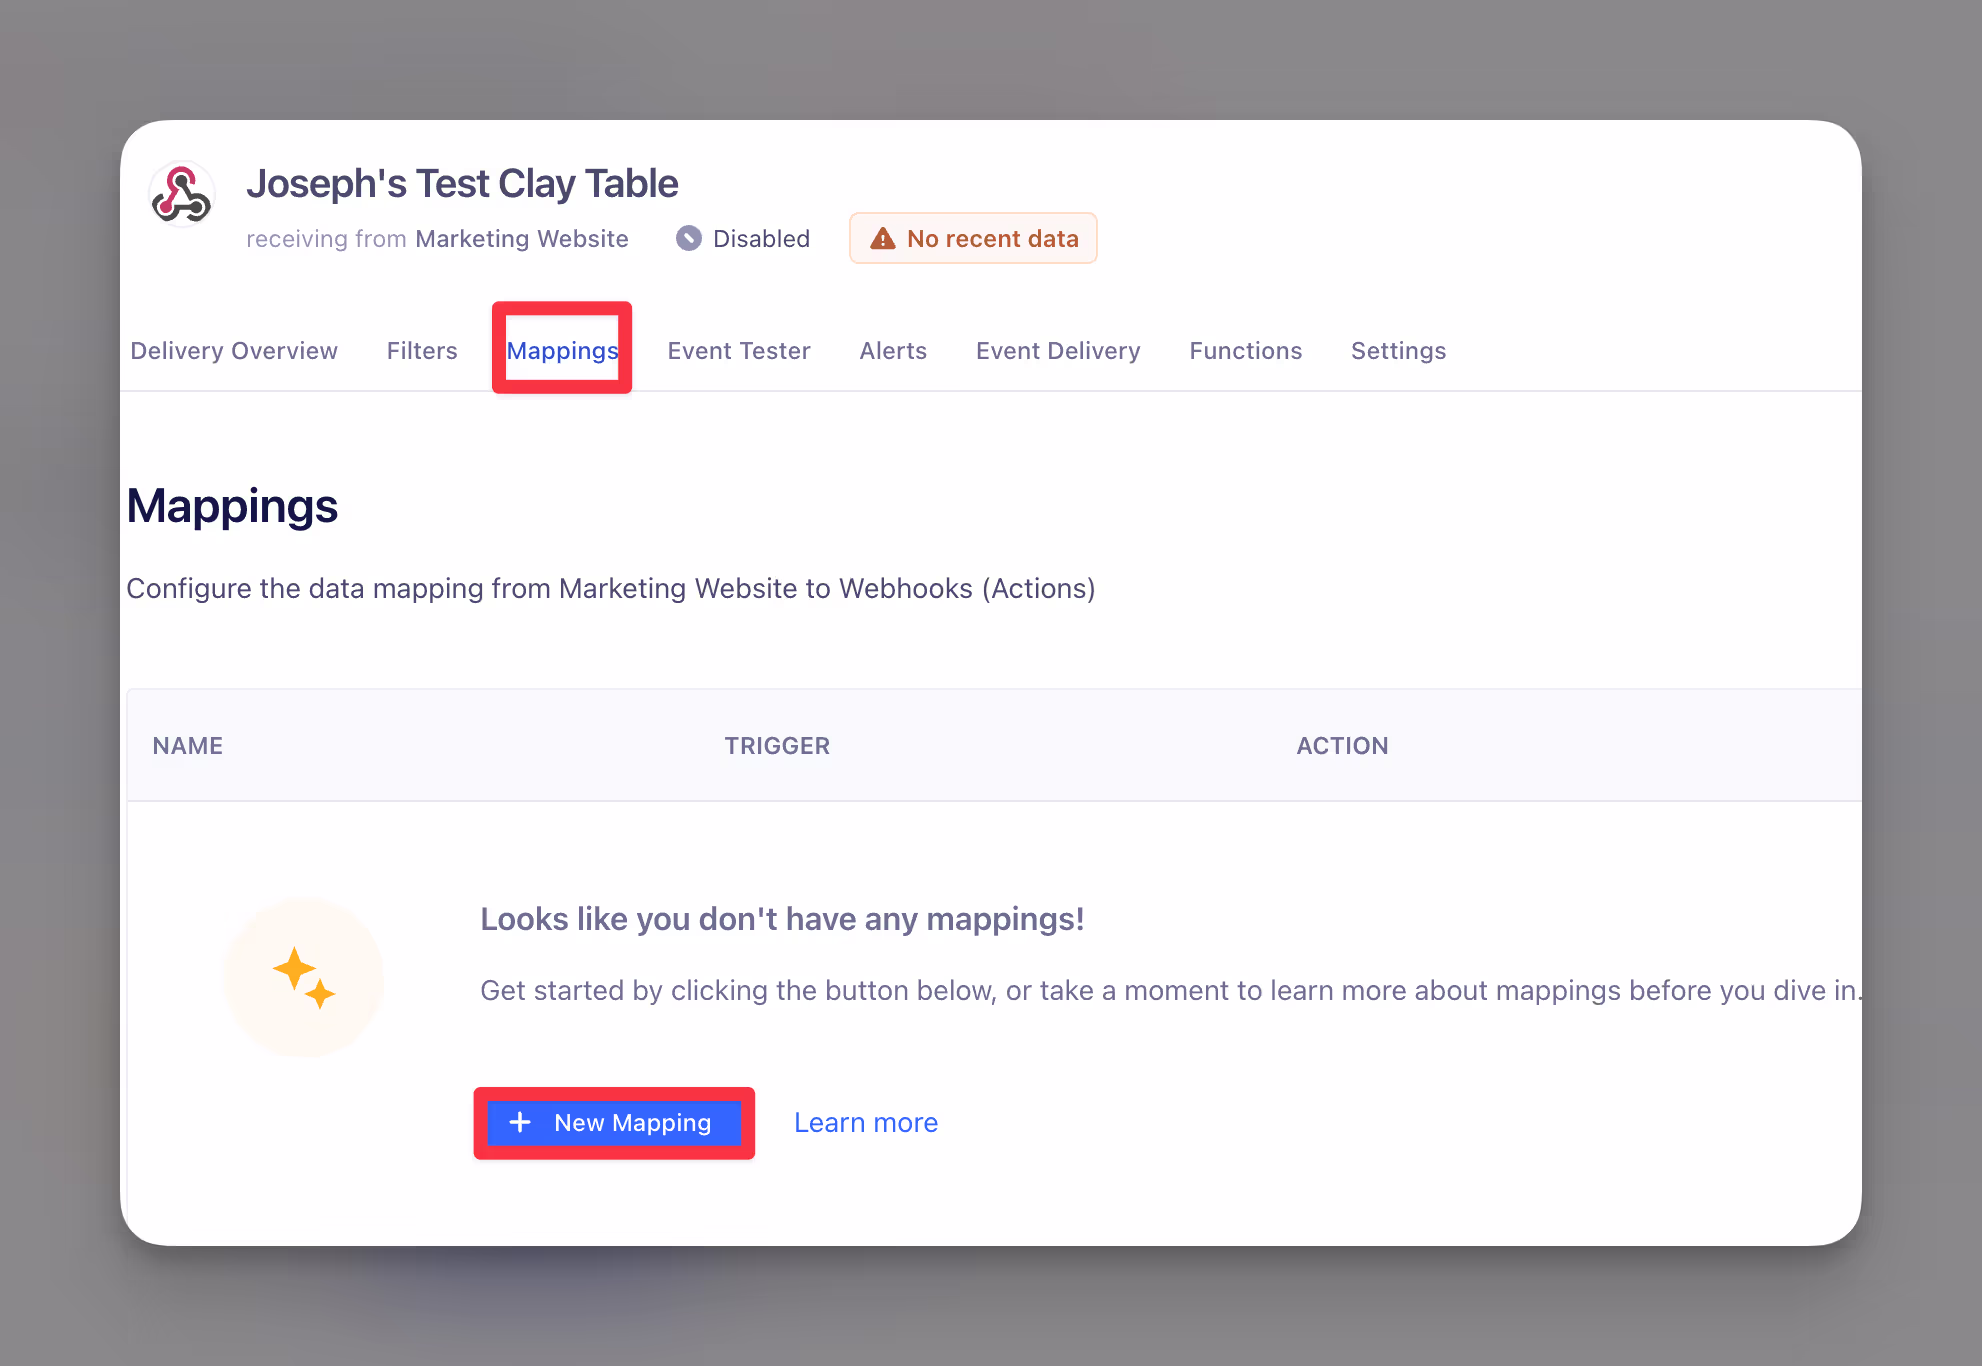Click the No recent data badge
Image resolution: width=1982 pixels, height=1366 pixels.
(x=973, y=238)
